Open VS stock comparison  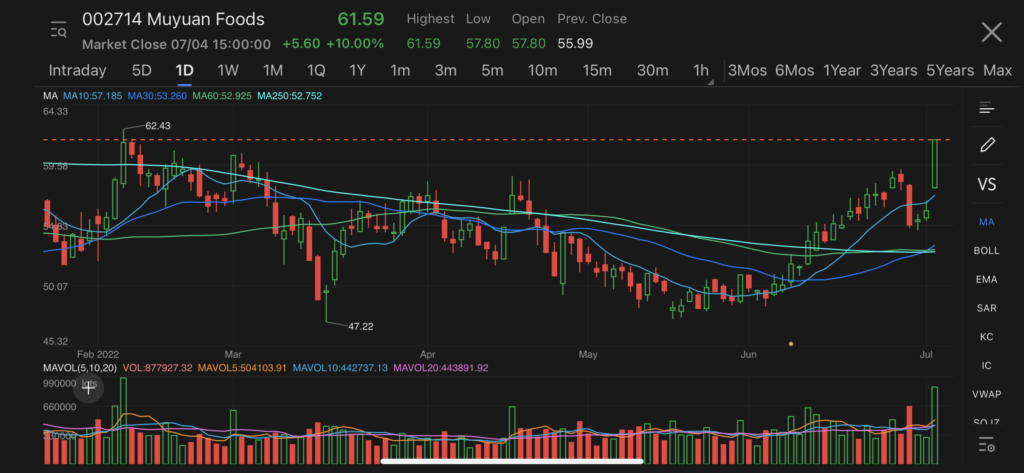click(x=987, y=184)
